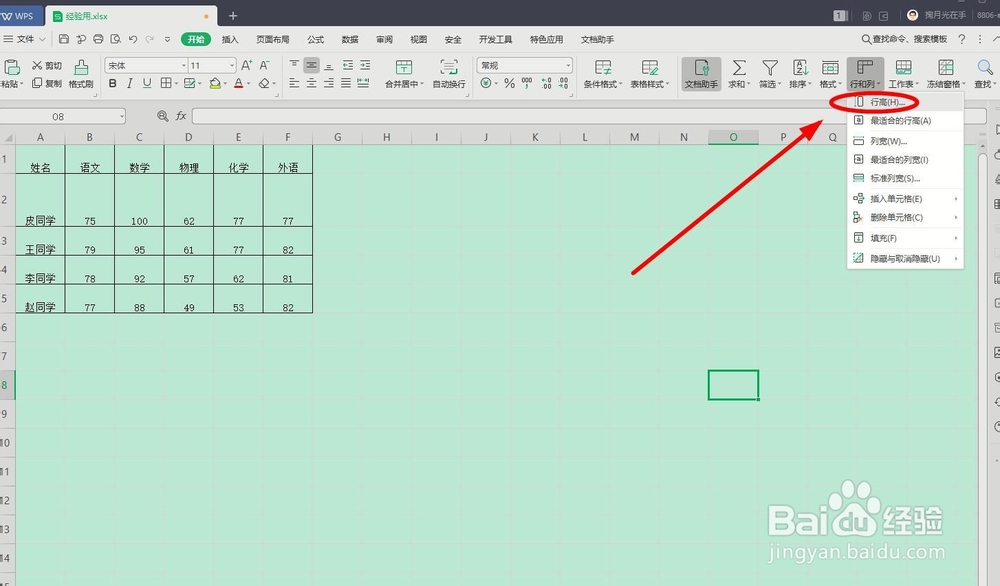Open Table Styles (表格样式)

pos(650,74)
